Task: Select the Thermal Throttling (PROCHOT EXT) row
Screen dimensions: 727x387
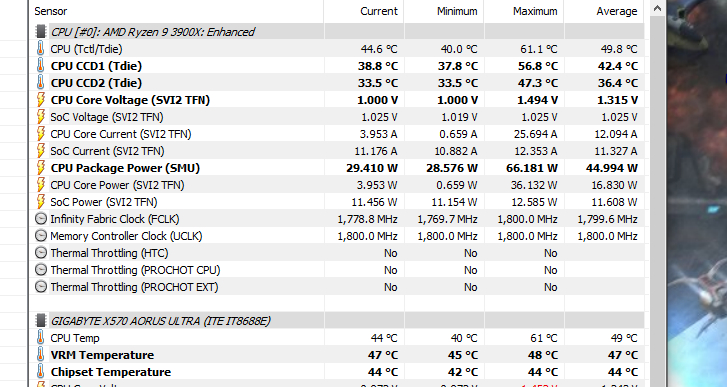Action: pos(337,287)
